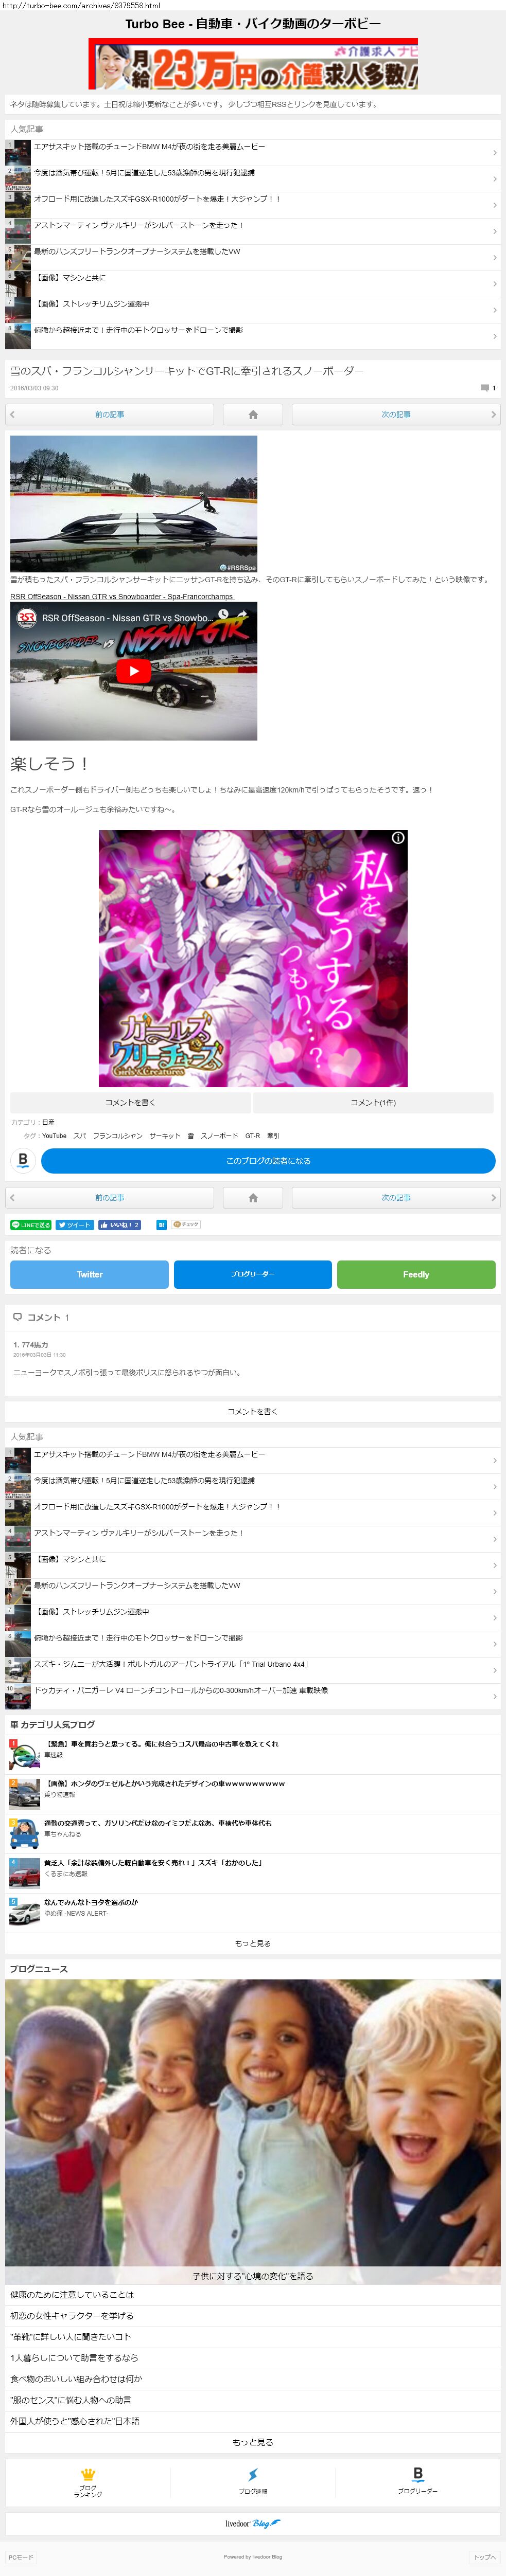Go to 次の記事 below the article title
The height and width of the screenshot is (2576, 506).
(396, 414)
